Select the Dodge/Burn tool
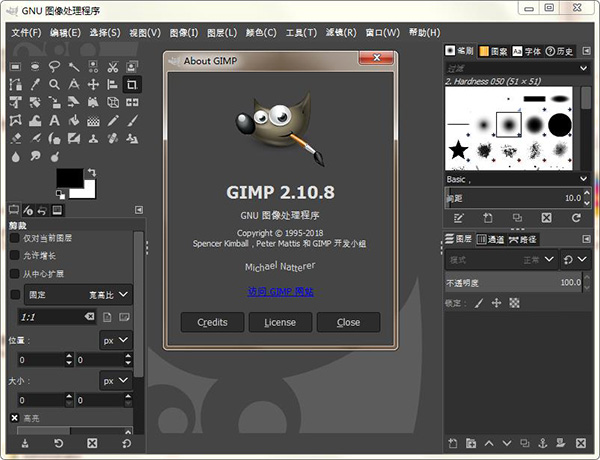The image size is (600, 460). click(54, 157)
